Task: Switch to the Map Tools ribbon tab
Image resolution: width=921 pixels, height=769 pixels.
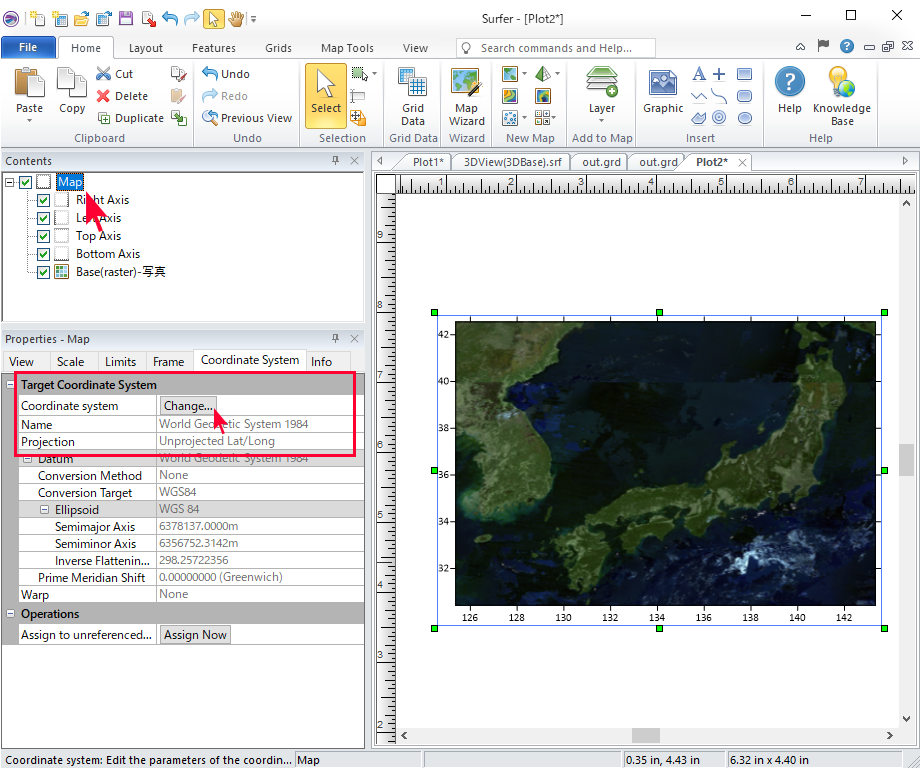Action: [x=347, y=48]
